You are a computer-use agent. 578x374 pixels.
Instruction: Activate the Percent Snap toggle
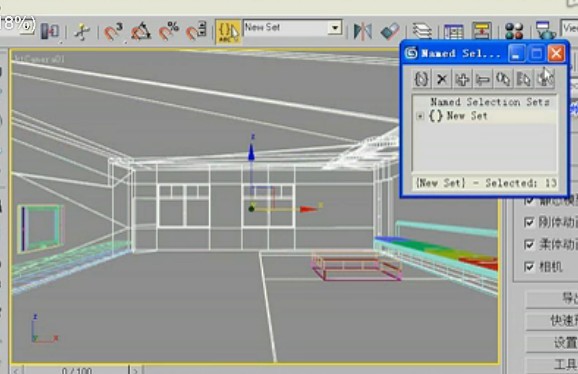[x=169, y=31]
